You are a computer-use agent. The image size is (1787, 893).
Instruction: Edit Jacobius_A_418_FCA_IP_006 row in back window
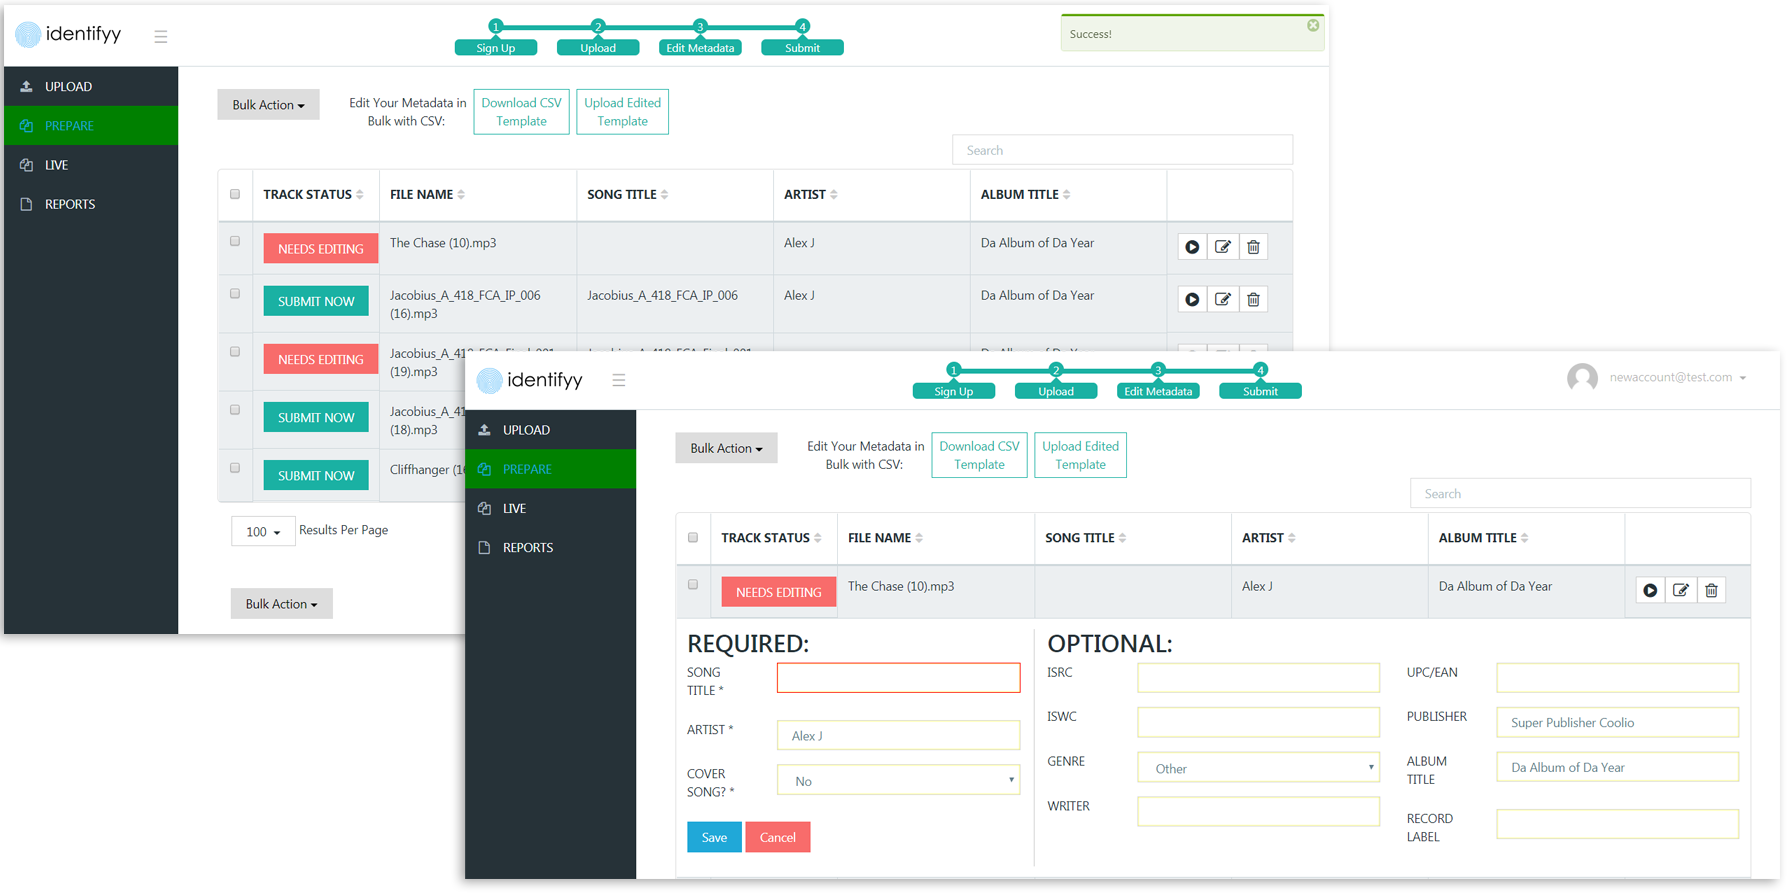click(x=1223, y=299)
